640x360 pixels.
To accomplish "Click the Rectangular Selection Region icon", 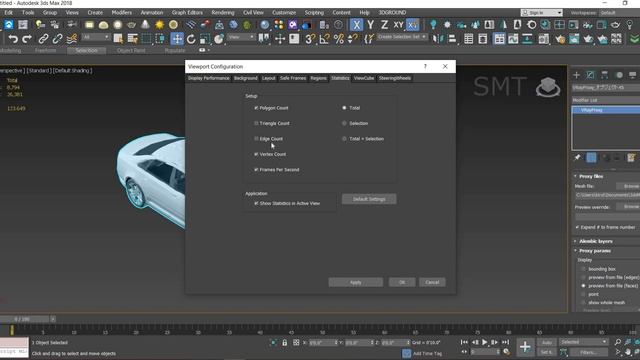I will click(146, 39).
